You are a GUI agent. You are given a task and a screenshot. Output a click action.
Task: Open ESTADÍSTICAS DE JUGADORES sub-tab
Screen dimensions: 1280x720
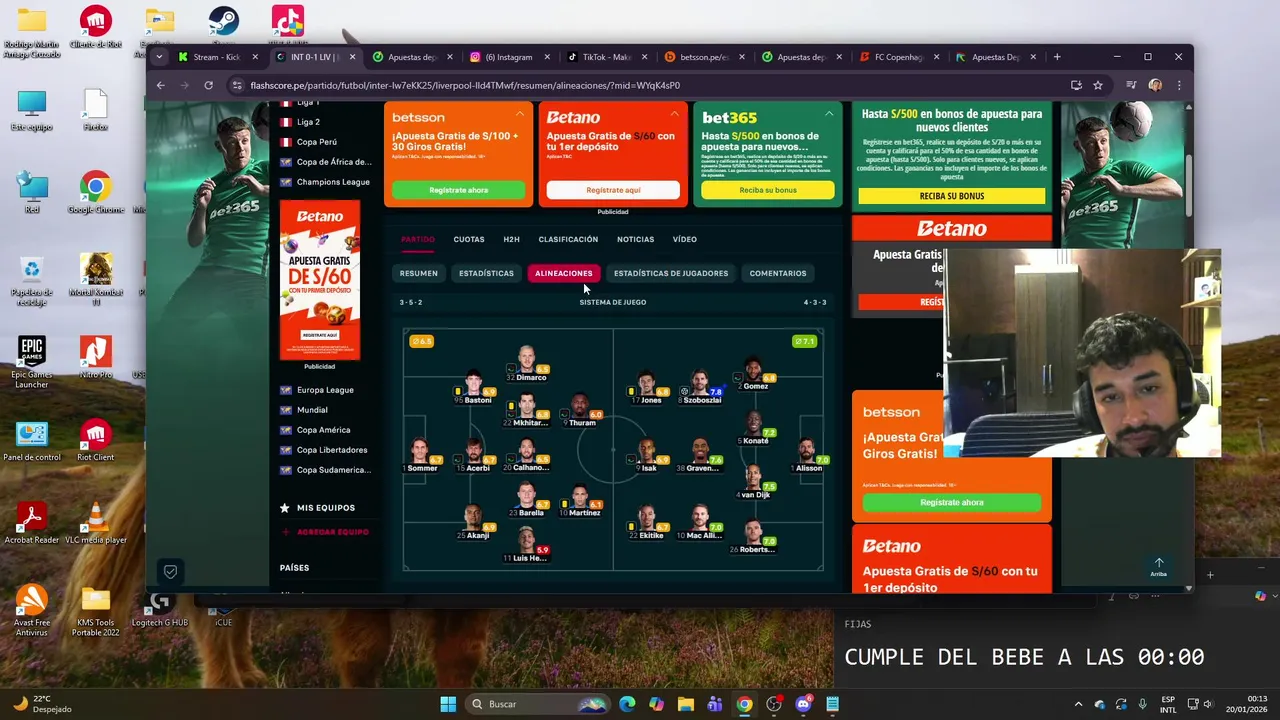(671, 273)
